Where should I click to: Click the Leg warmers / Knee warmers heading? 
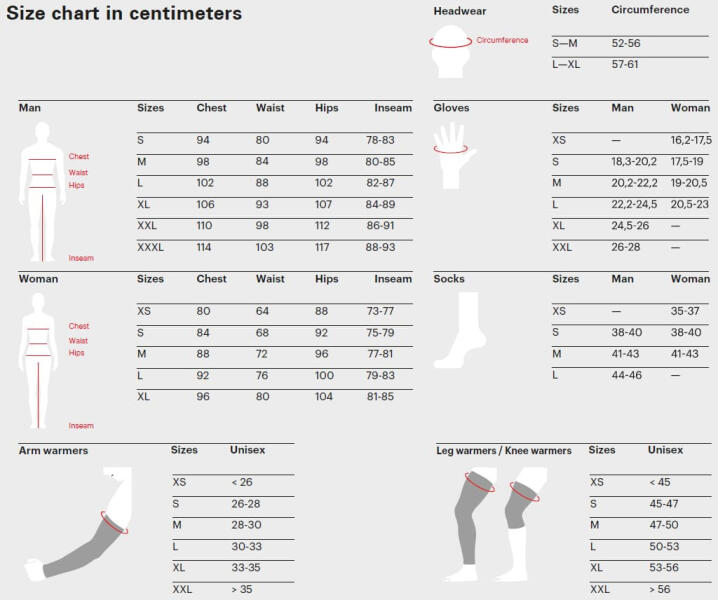(504, 451)
